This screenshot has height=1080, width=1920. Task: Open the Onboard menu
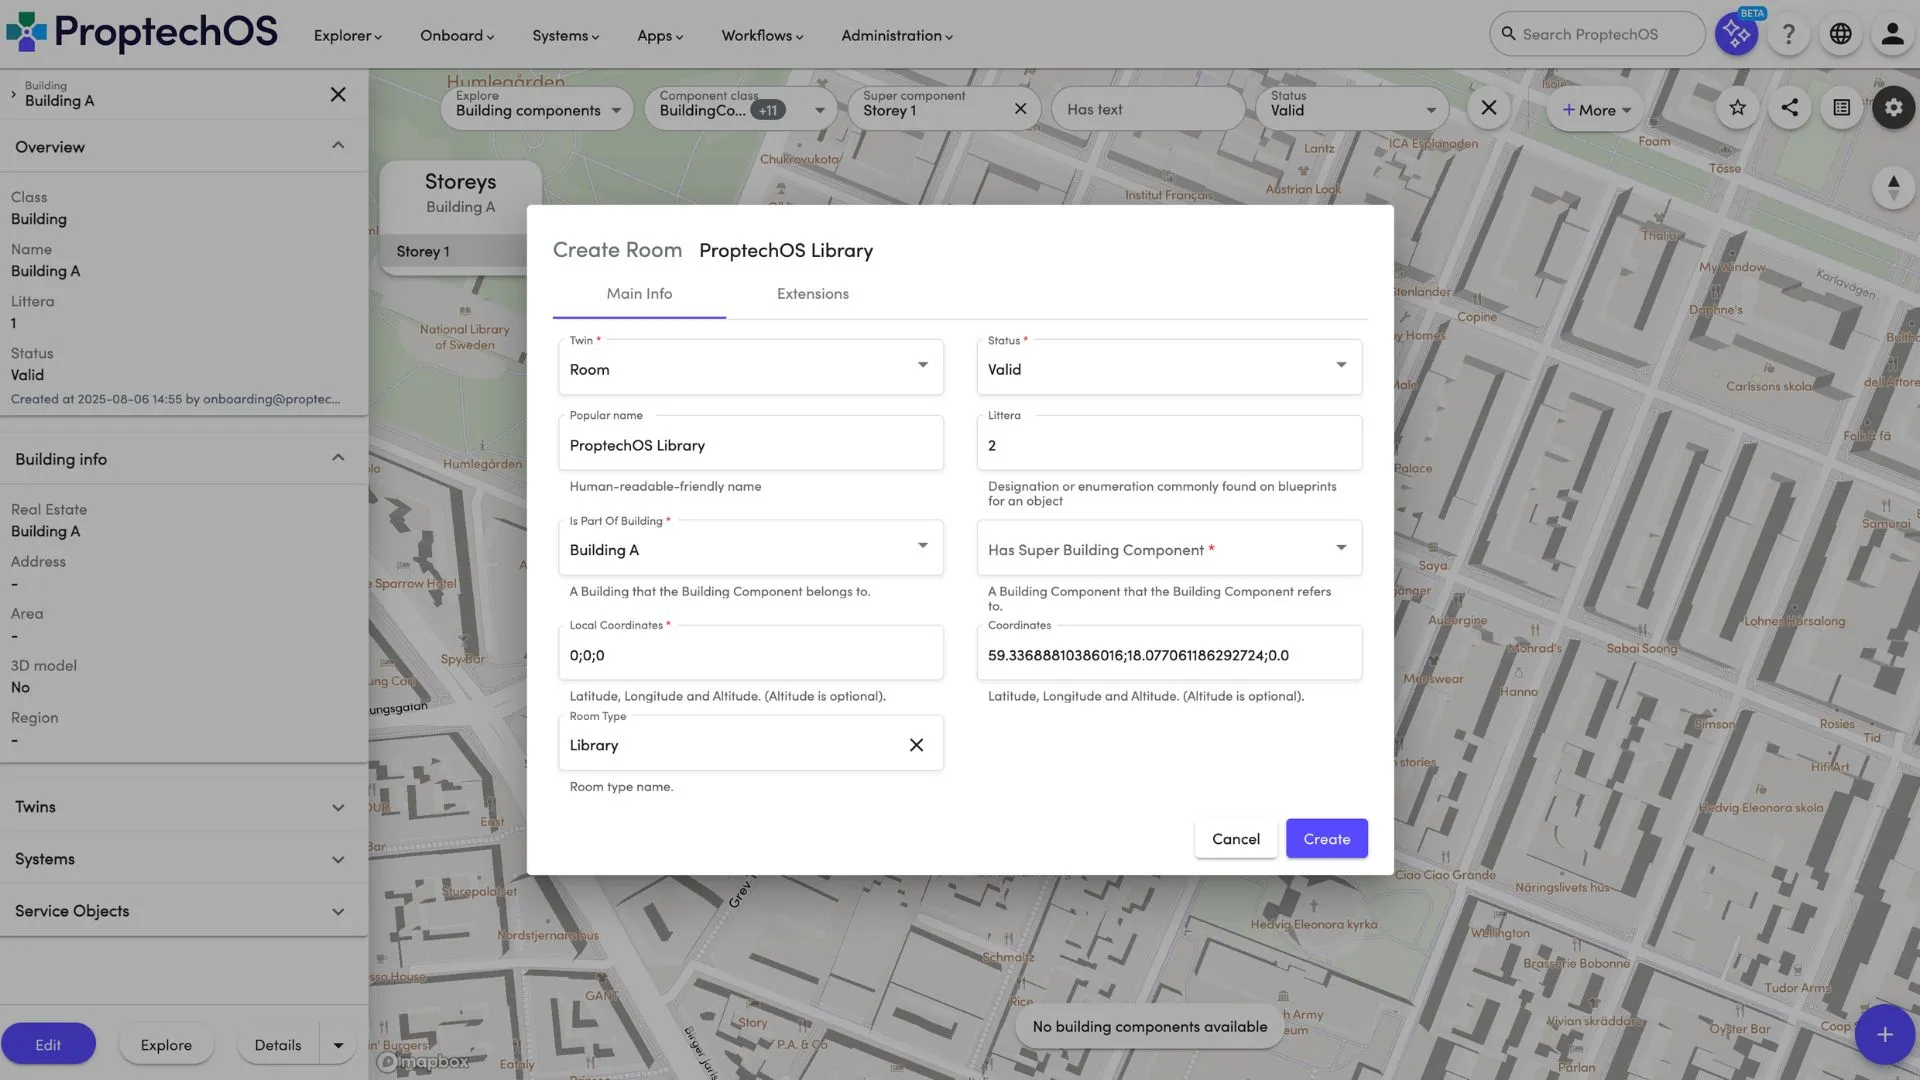pyautogui.click(x=456, y=36)
